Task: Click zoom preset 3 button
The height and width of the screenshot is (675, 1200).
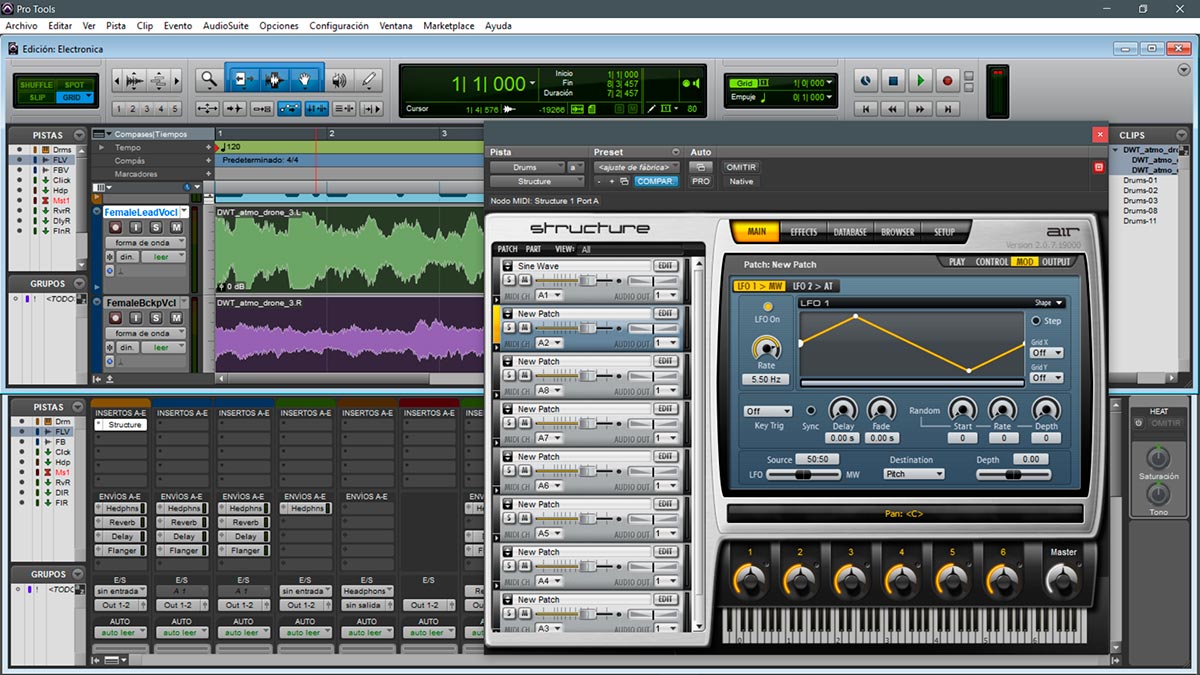Action: pos(147,109)
